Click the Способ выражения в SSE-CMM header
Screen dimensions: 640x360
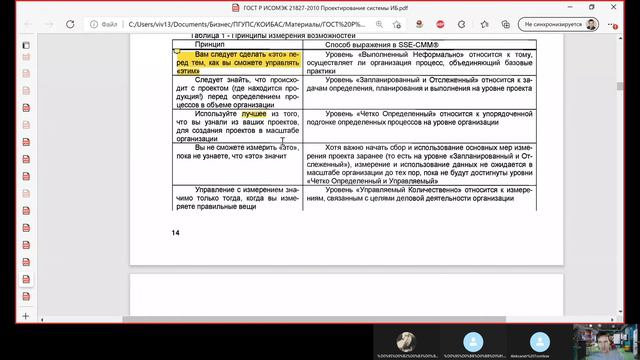coord(382,44)
